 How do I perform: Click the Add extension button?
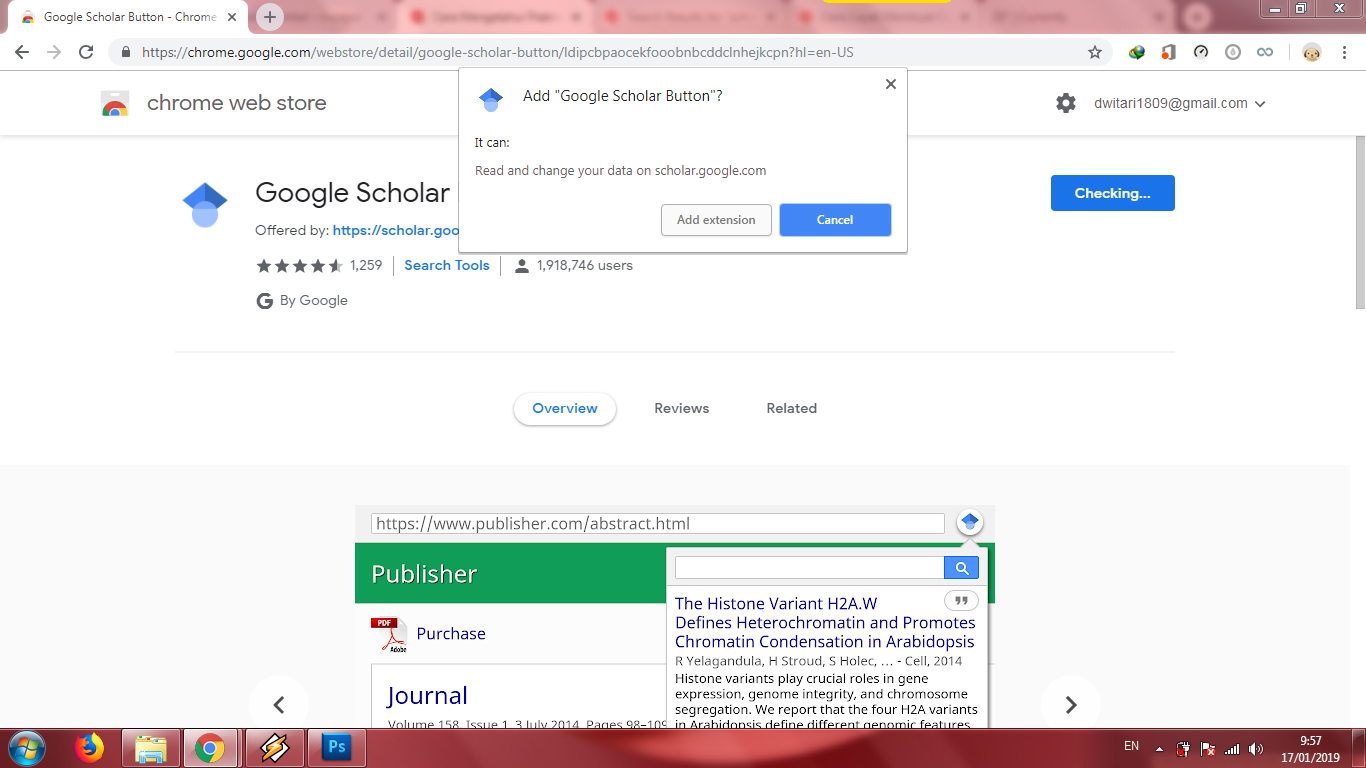(716, 220)
